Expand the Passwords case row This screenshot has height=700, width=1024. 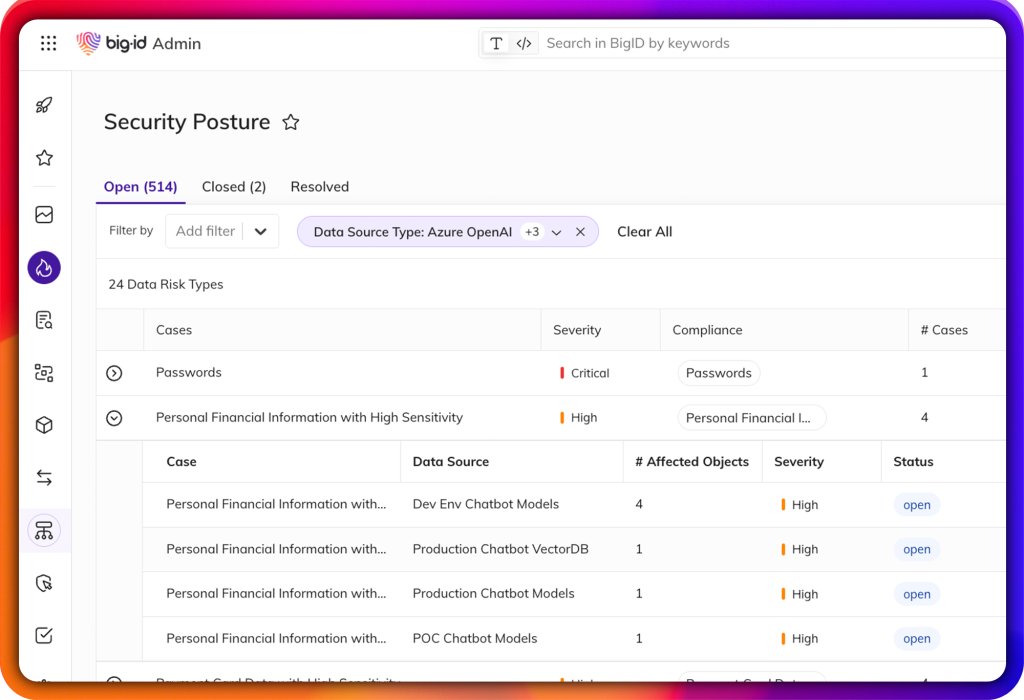coord(114,372)
